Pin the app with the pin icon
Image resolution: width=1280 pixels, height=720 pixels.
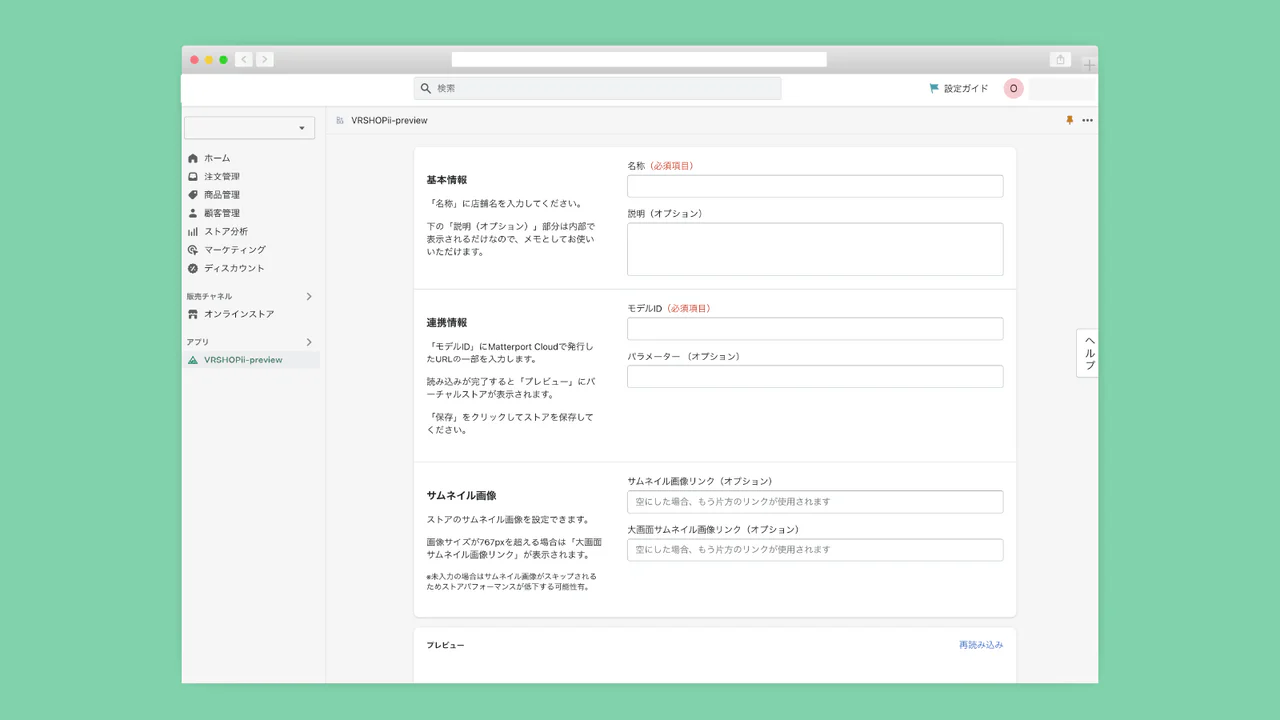coord(1069,120)
